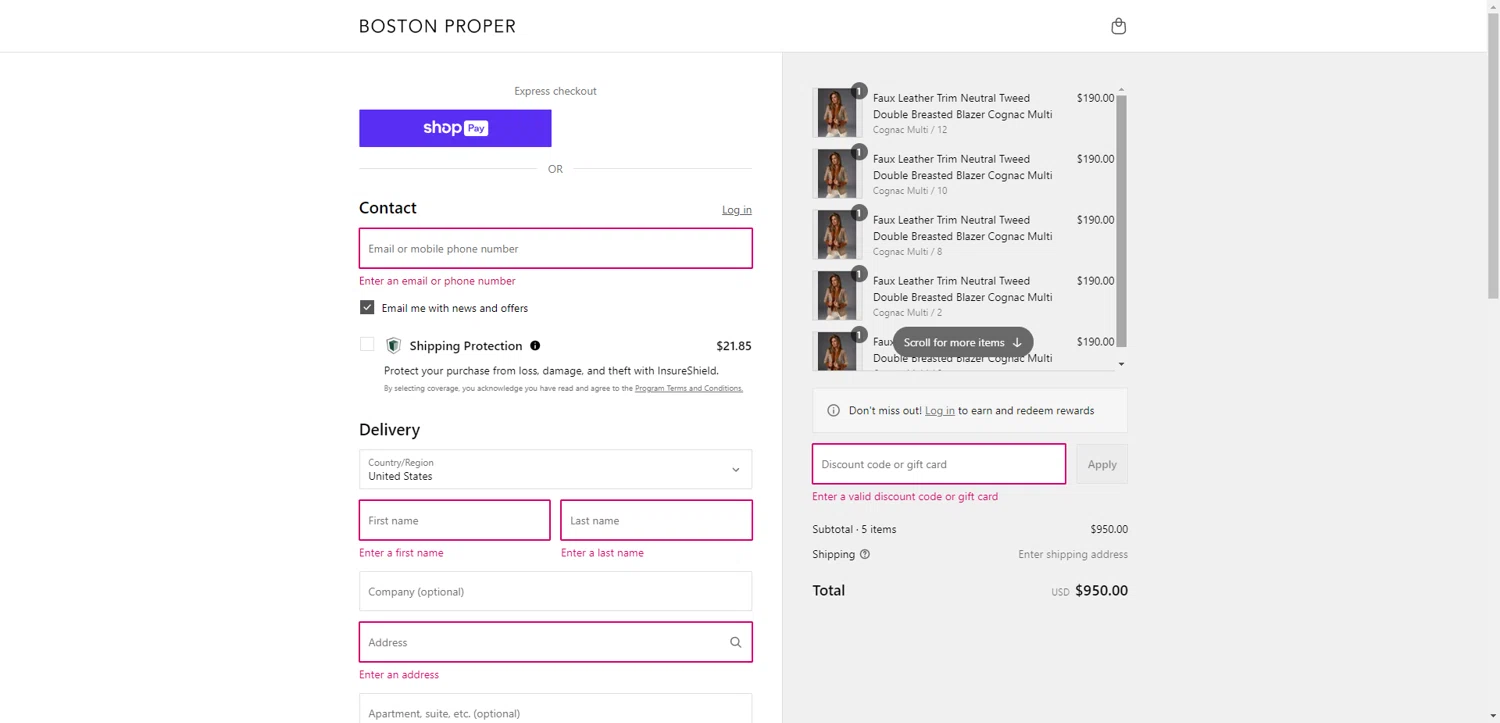Click the Express checkout label
The height and width of the screenshot is (723, 1500).
555,91
